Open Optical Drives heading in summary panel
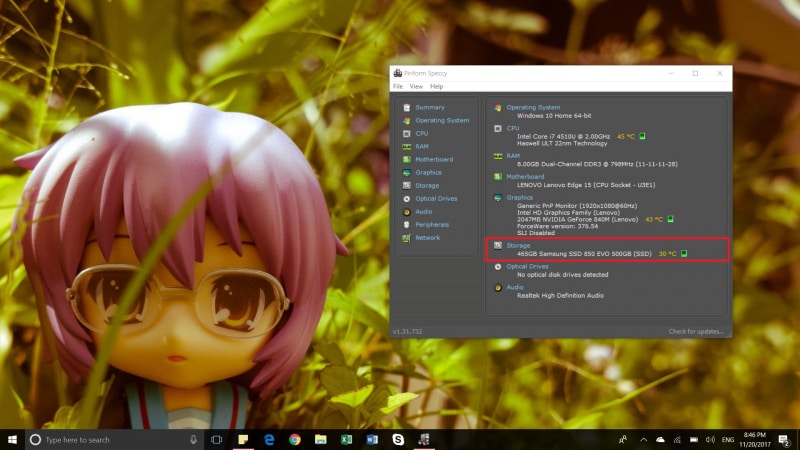 pyautogui.click(x=527, y=267)
